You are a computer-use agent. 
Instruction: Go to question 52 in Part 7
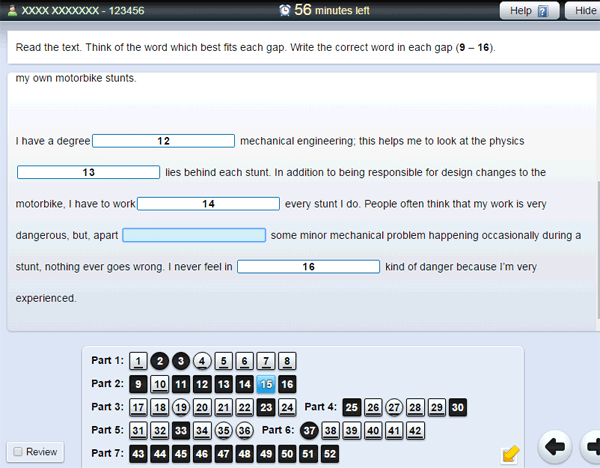330,453
